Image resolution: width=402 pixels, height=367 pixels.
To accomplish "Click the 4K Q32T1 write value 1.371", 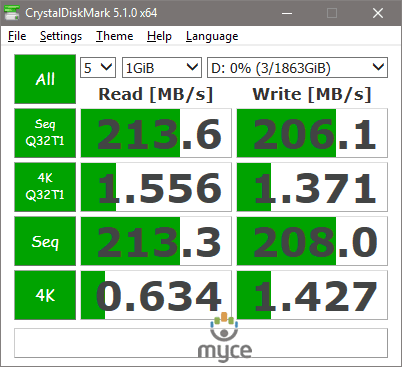I will (312, 187).
